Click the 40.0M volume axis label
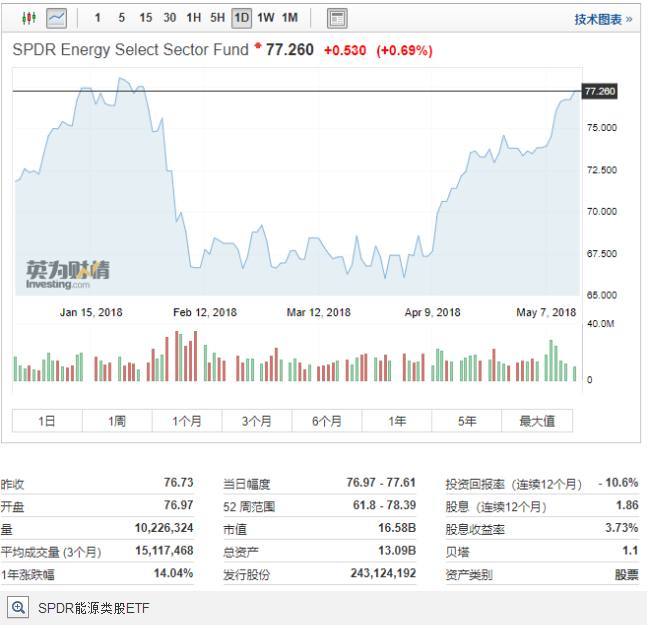Viewport: 650px width, 630px height. coord(600,324)
